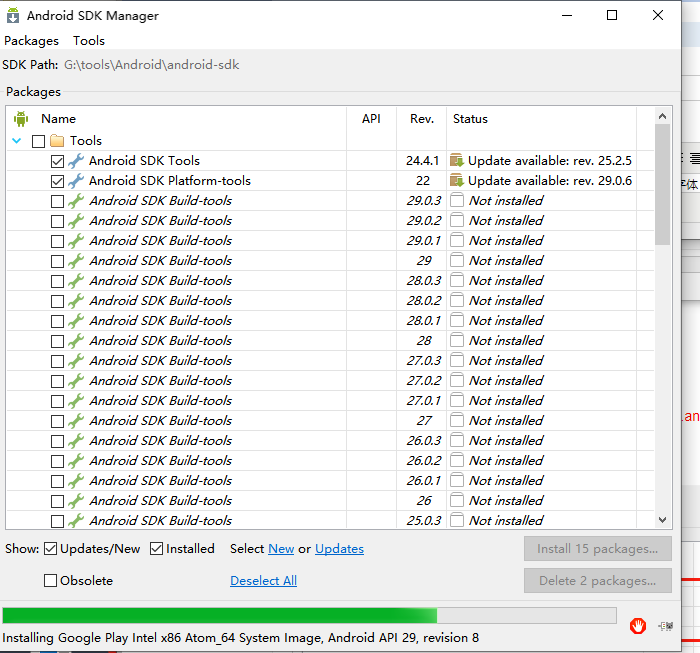
Task: Click status icon of Build-tools 26.0.2
Action: click(457, 460)
